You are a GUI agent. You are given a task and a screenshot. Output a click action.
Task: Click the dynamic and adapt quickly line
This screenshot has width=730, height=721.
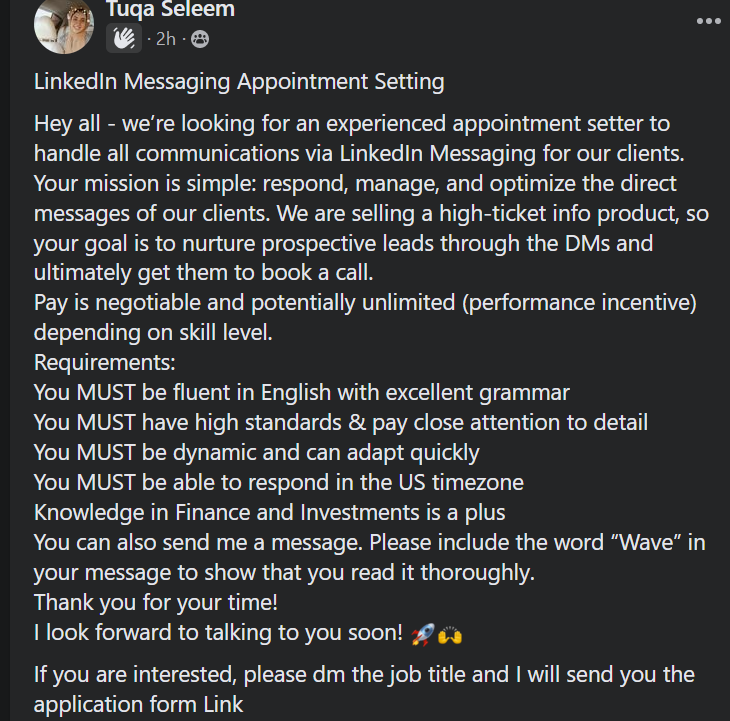point(257,453)
